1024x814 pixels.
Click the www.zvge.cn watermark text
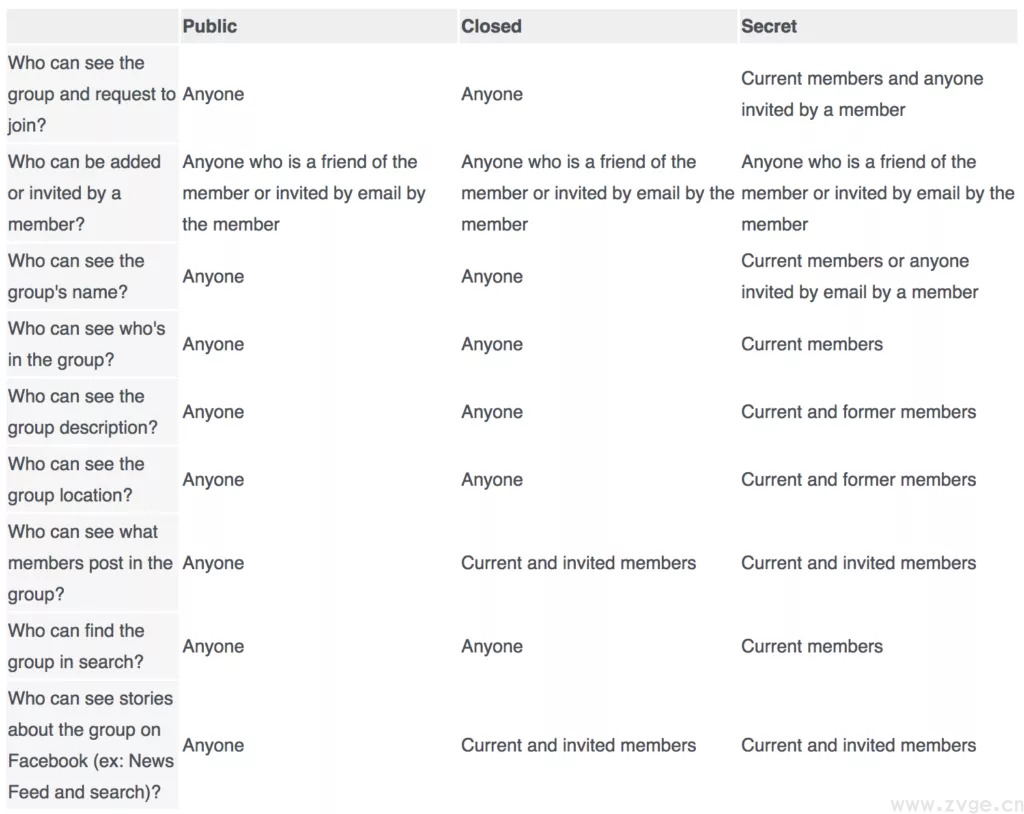[x=955, y=803]
